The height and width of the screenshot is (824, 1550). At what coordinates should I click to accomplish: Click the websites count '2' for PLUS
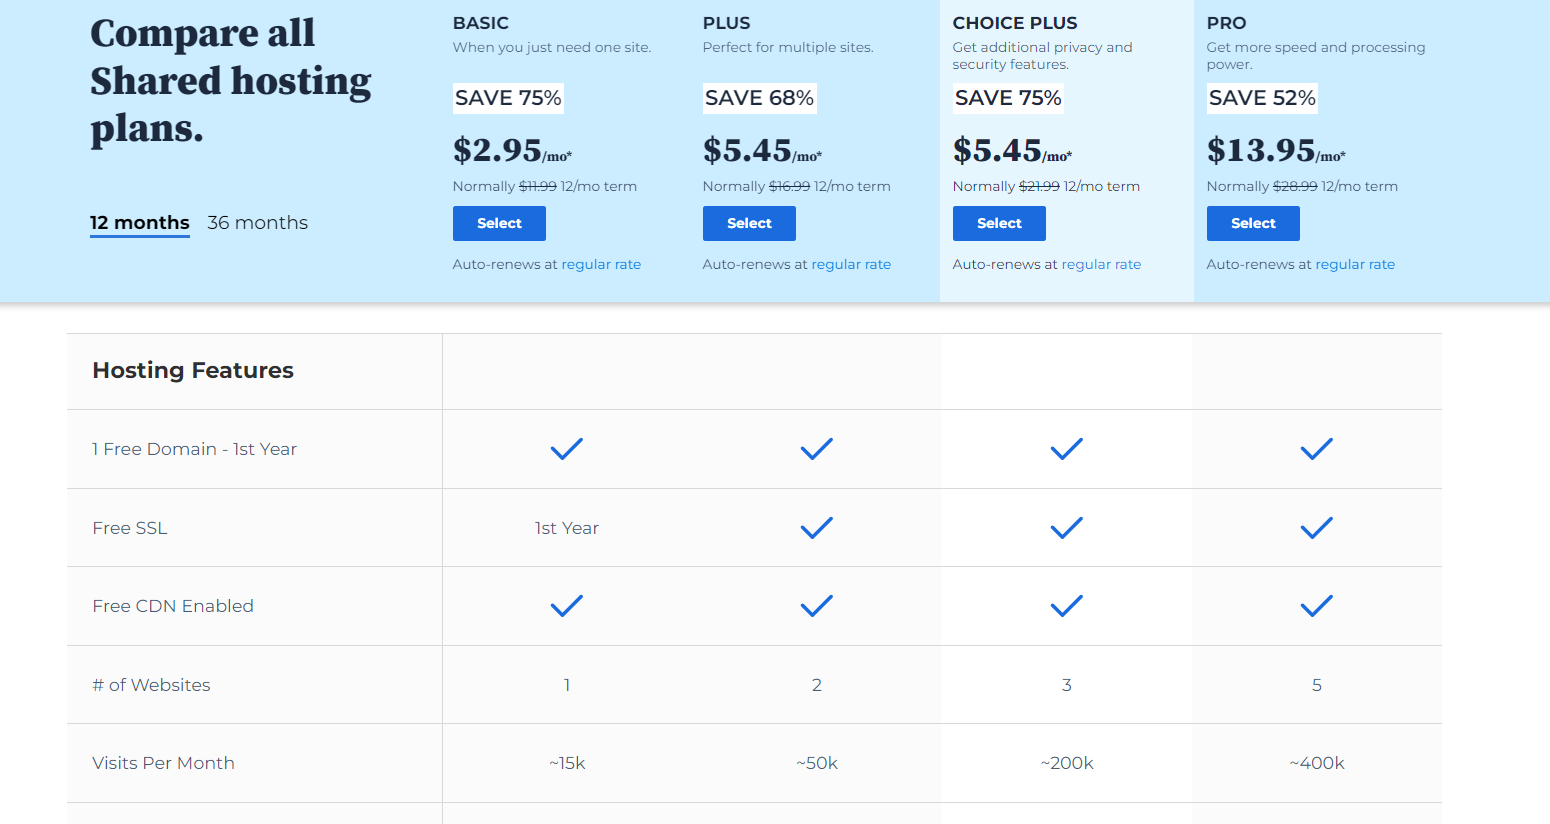pos(817,685)
